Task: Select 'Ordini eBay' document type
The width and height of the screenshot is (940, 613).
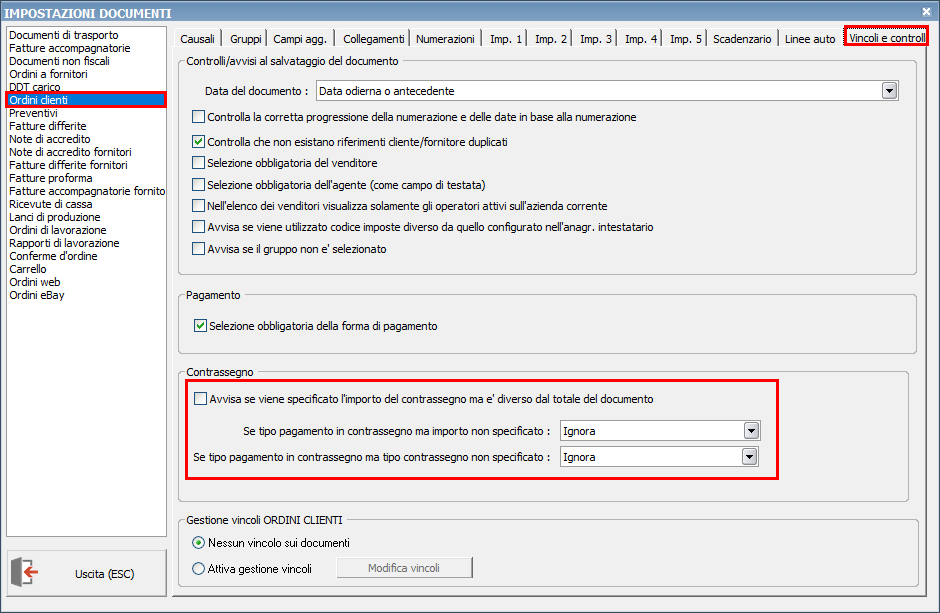Action: tap(37, 295)
